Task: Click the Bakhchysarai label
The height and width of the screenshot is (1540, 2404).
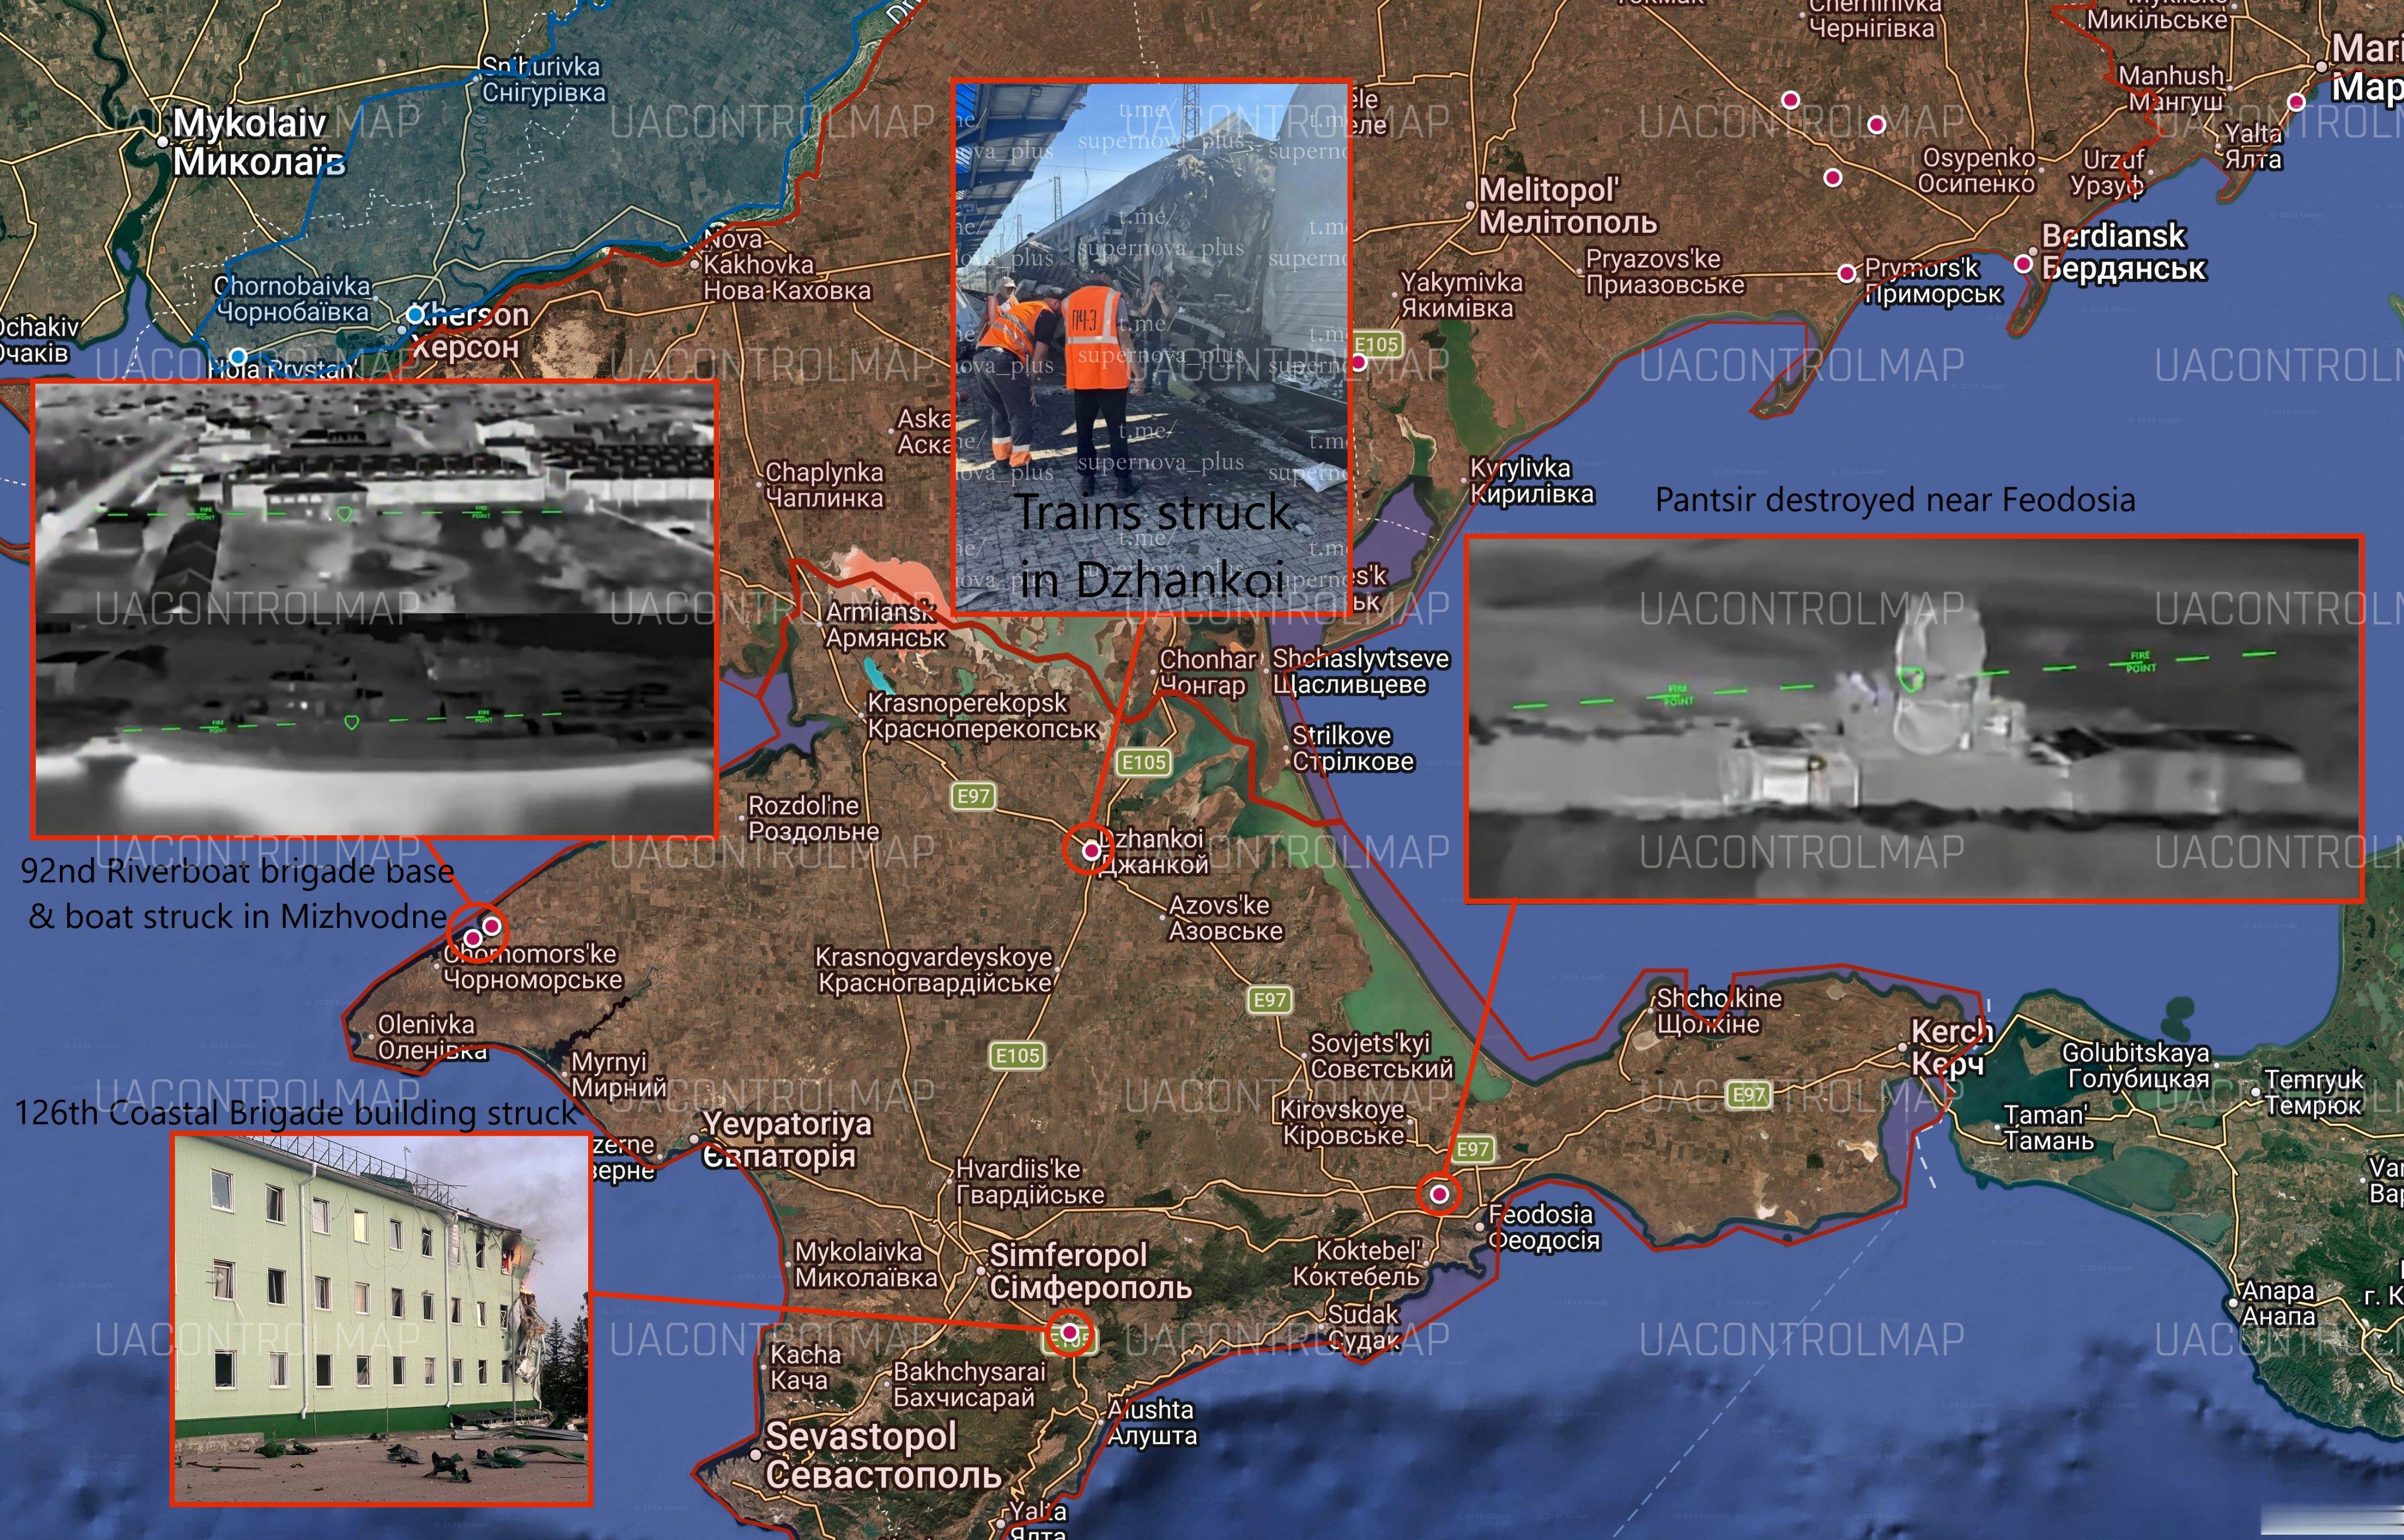Action: (969, 1384)
